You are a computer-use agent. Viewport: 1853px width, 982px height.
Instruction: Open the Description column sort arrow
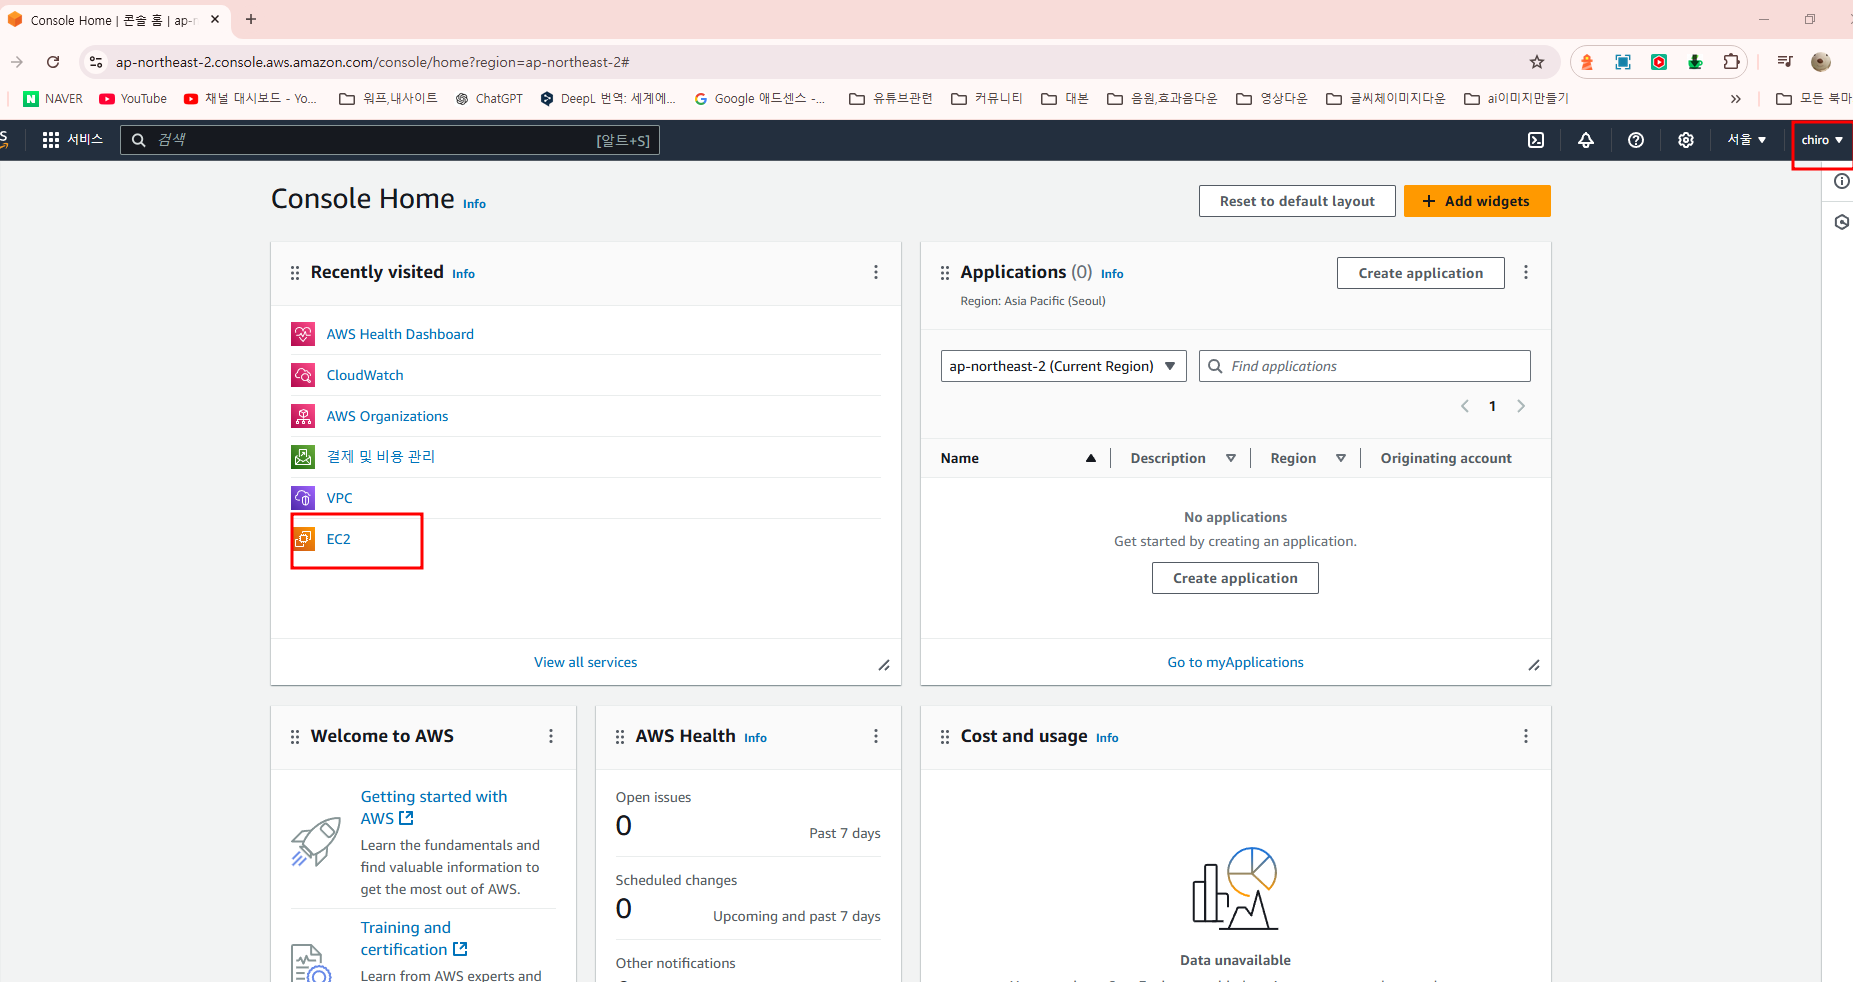pos(1231,458)
